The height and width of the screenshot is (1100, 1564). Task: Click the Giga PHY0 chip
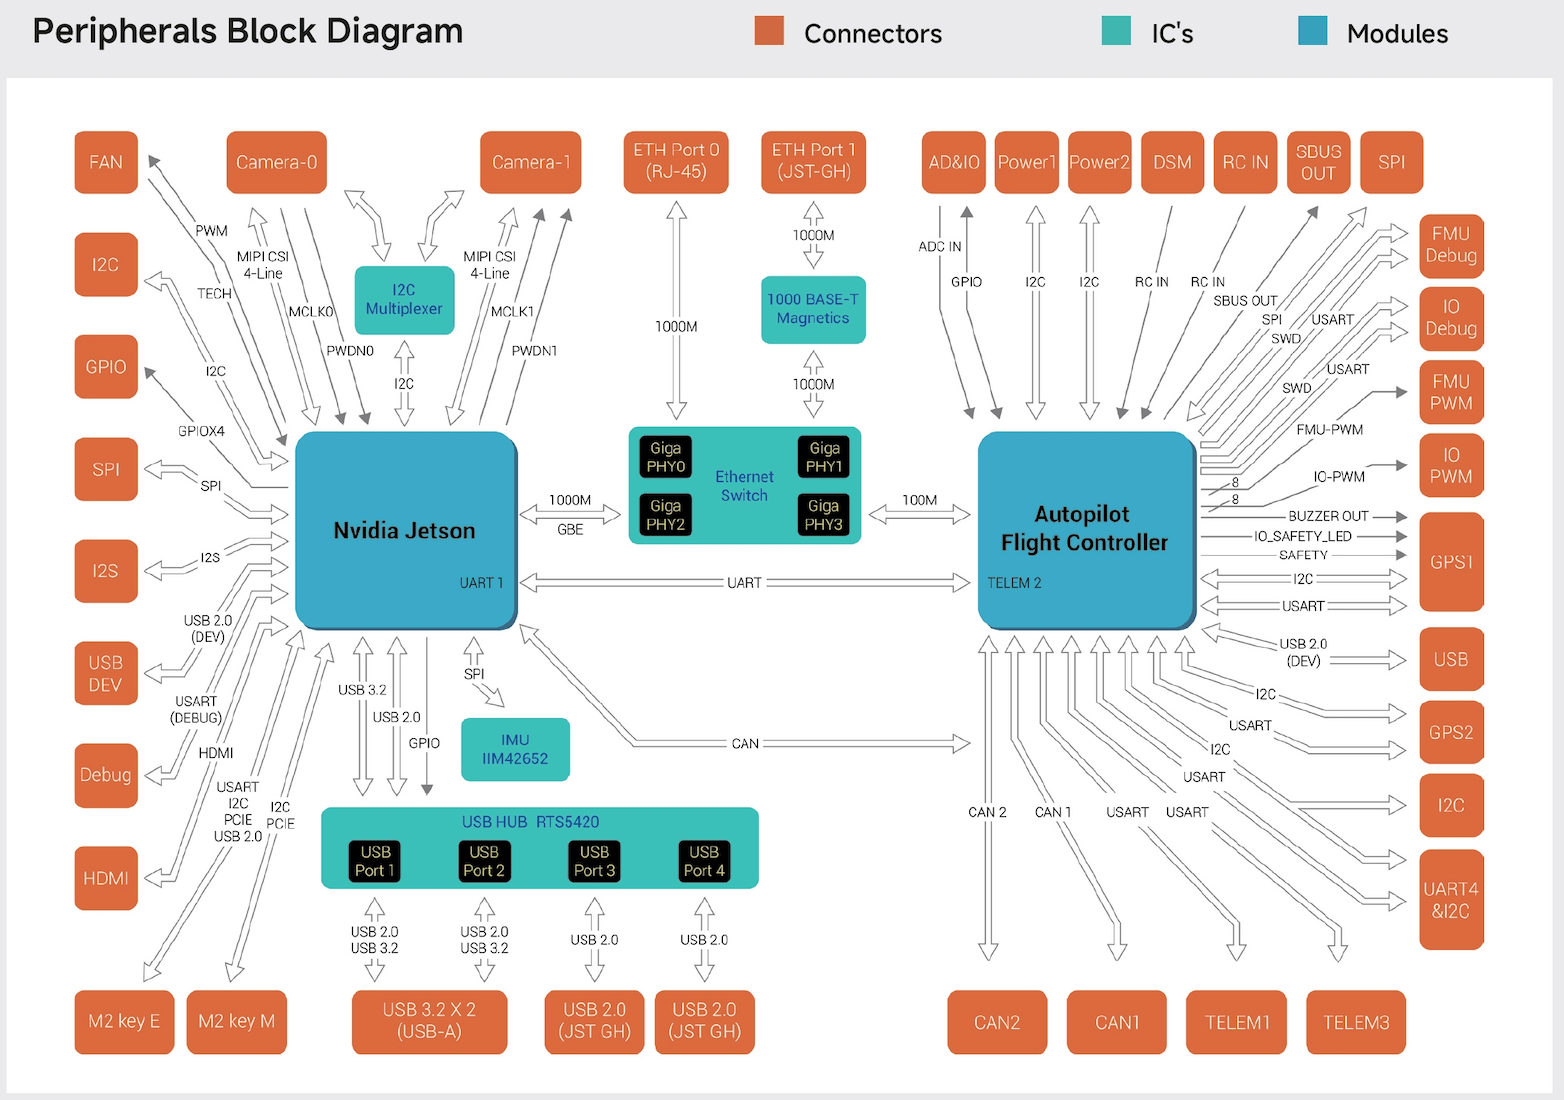(666, 457)
